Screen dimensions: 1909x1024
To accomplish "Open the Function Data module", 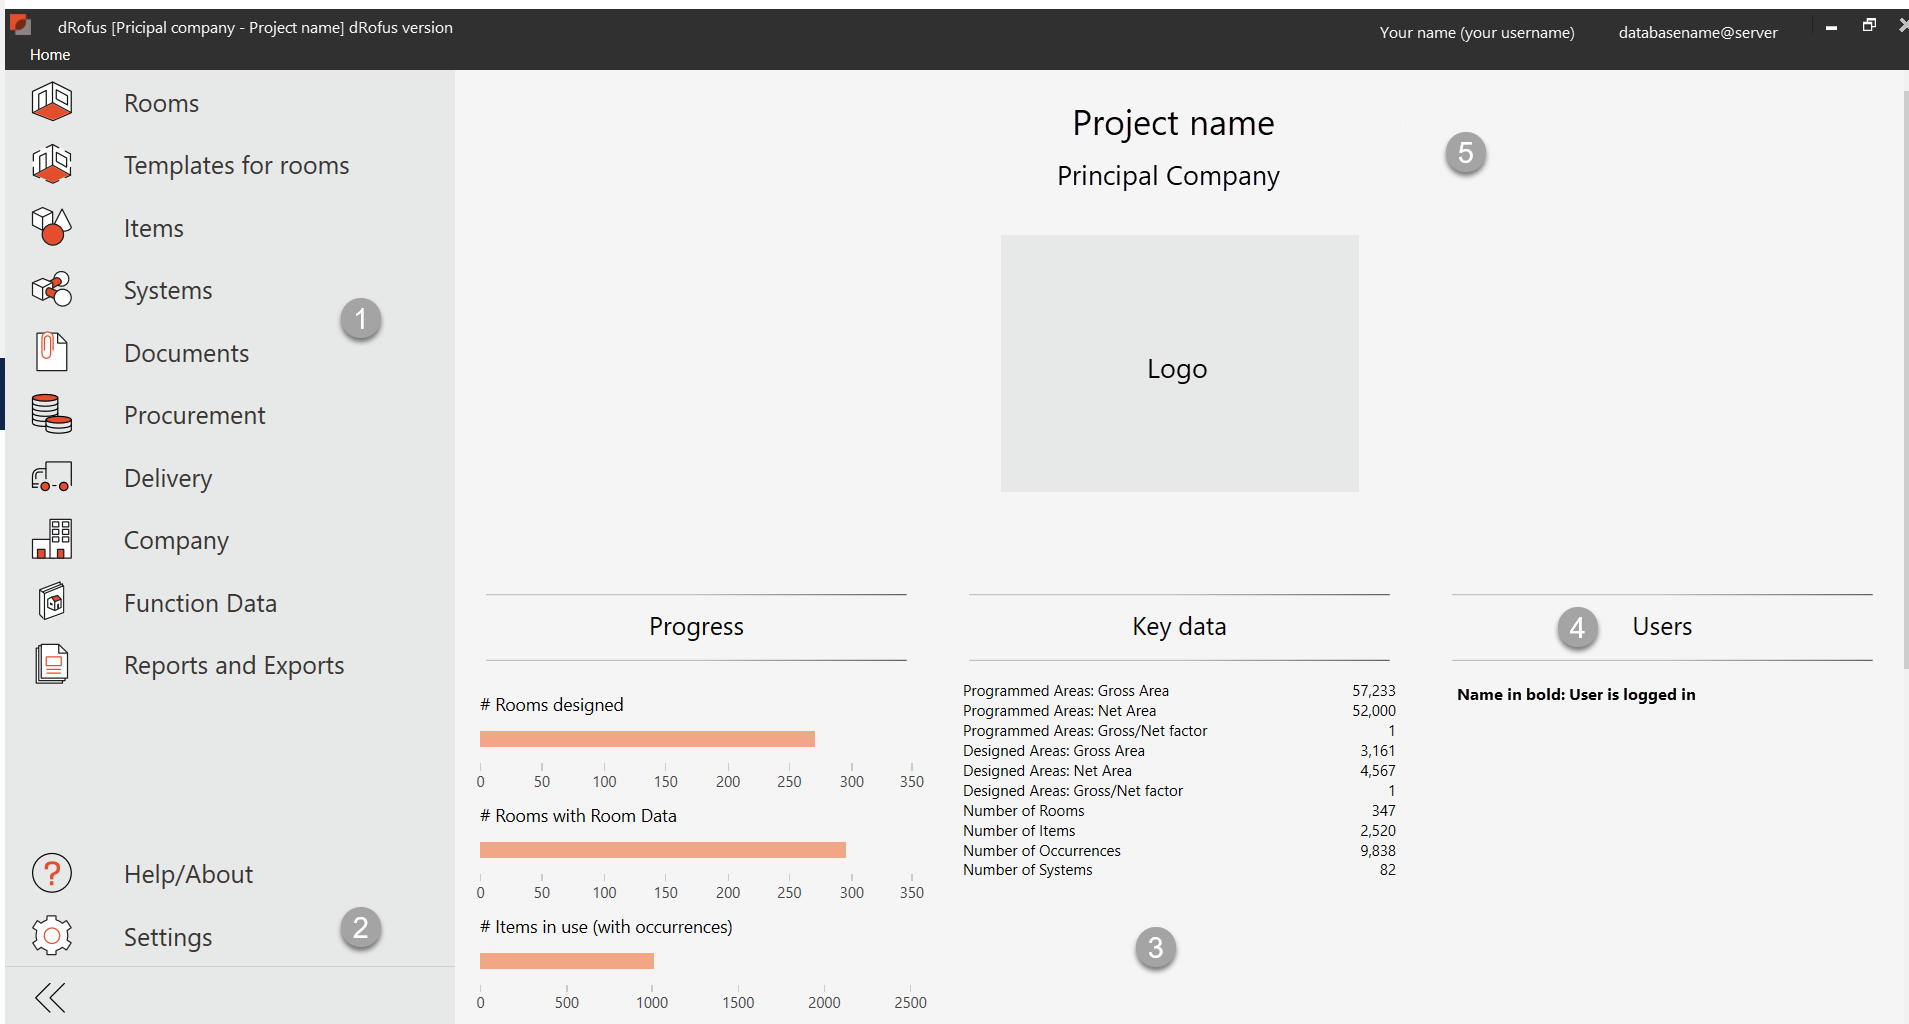I will coord(200,602).
